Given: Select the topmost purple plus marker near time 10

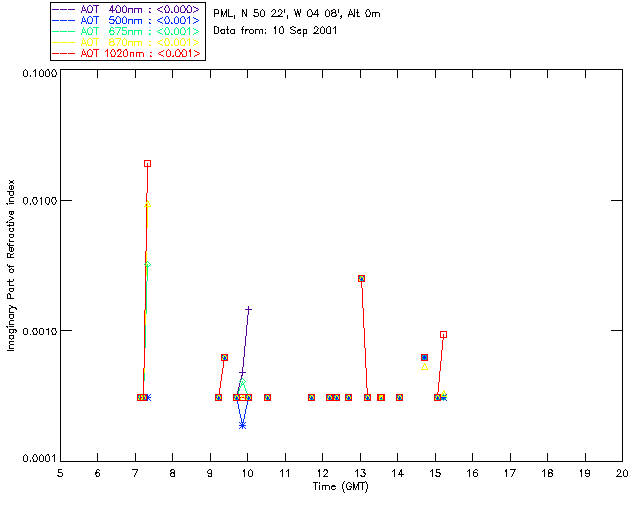Looking at the screenshot, I should [248, 309].
